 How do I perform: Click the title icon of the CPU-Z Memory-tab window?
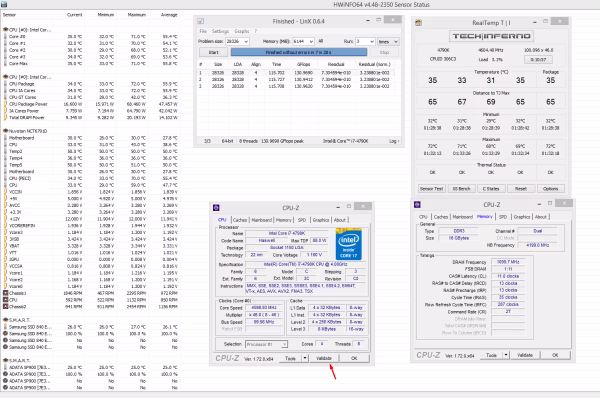(x=417, y=204)
